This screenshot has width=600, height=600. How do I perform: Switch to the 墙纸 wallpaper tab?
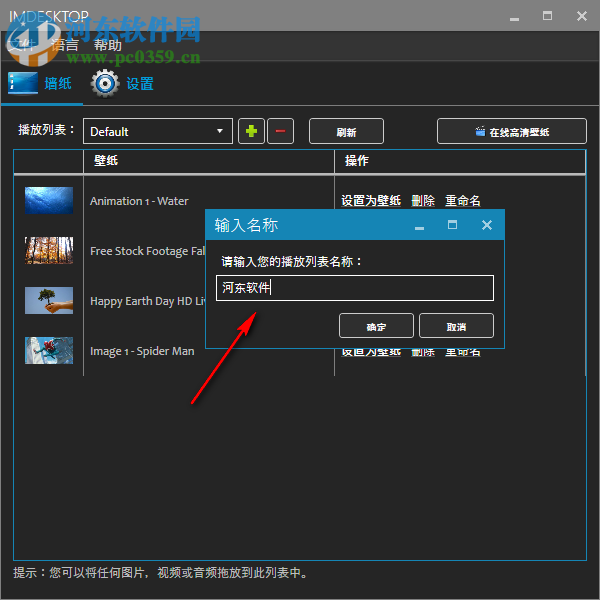point(40,83)
